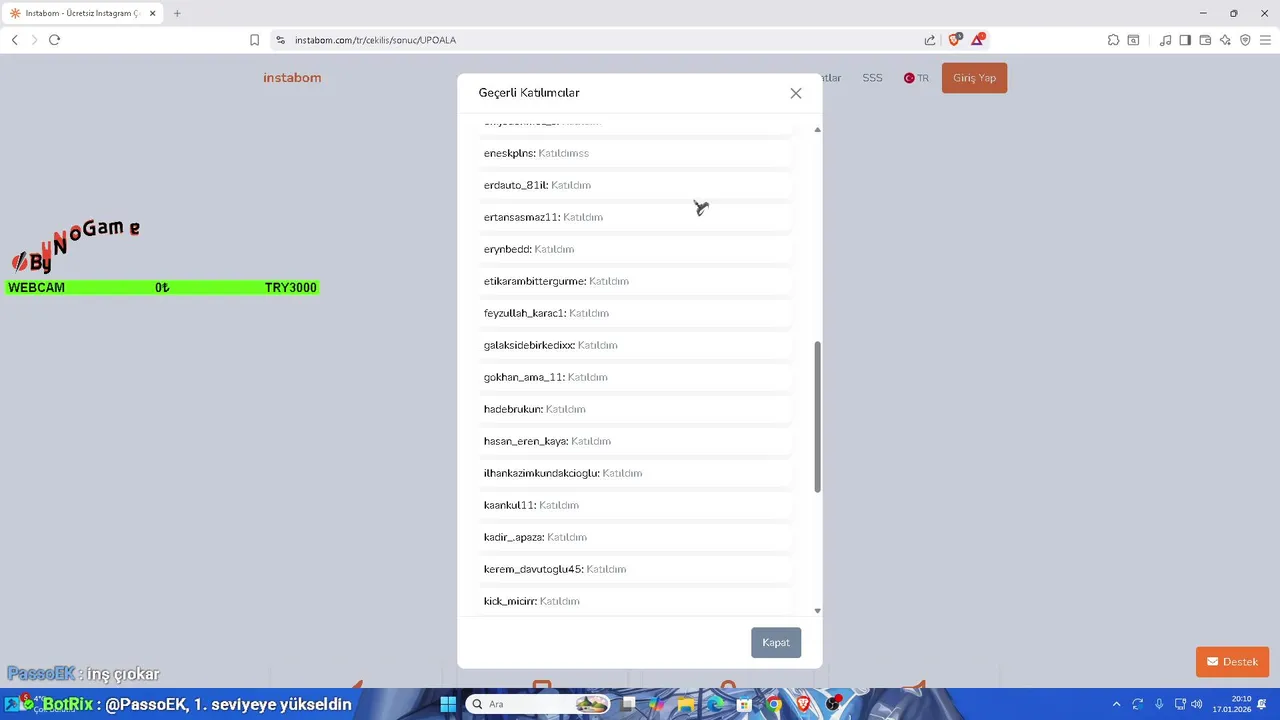Open the tab search icon
Image resolution: width=1280 pixels, height=720 pixels.
pos(1133,40)
